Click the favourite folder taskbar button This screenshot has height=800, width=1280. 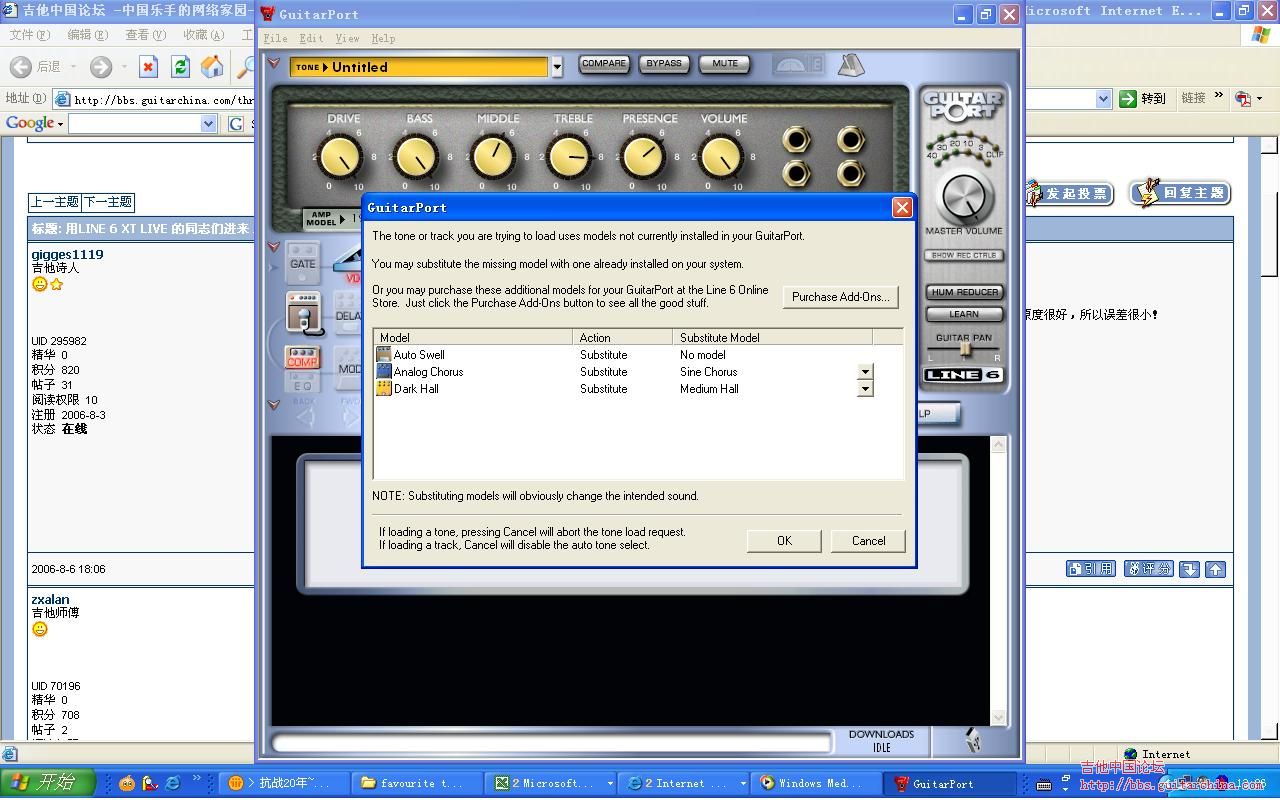(x=417, y=784)
